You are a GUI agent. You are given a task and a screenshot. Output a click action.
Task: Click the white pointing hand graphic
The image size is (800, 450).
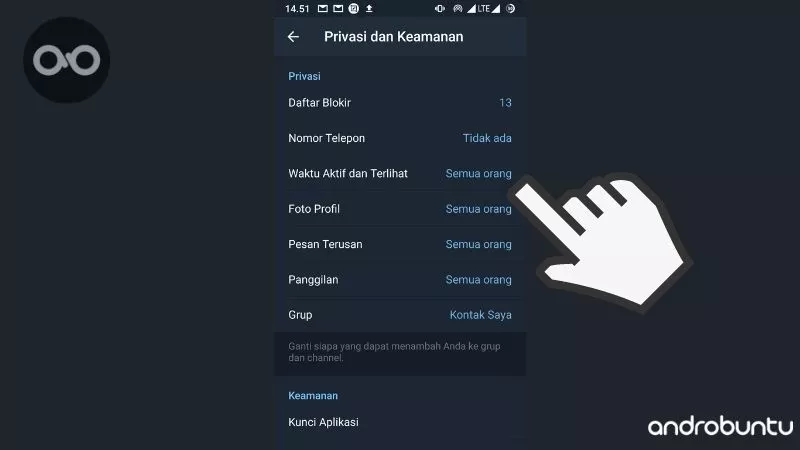(602, 240)
